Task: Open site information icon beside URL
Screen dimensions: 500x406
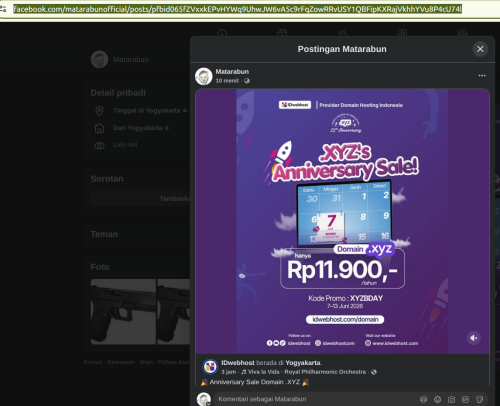Action: (3, 9)
